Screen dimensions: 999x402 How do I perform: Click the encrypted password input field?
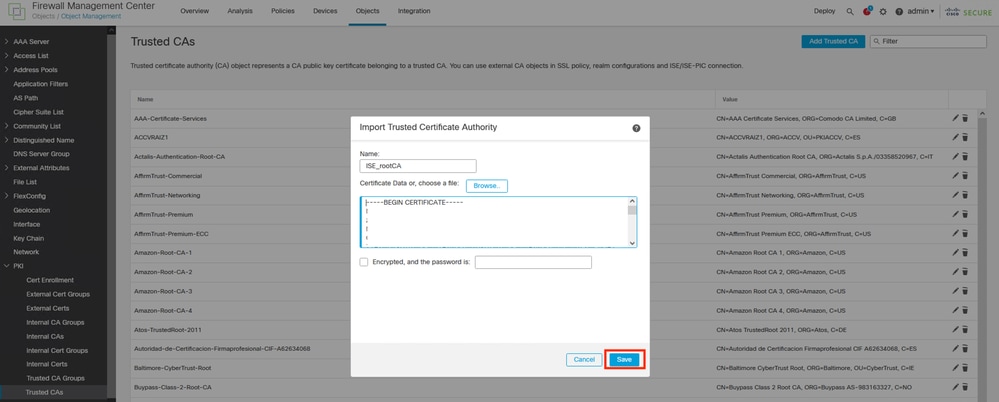click(x=533, y=262)
